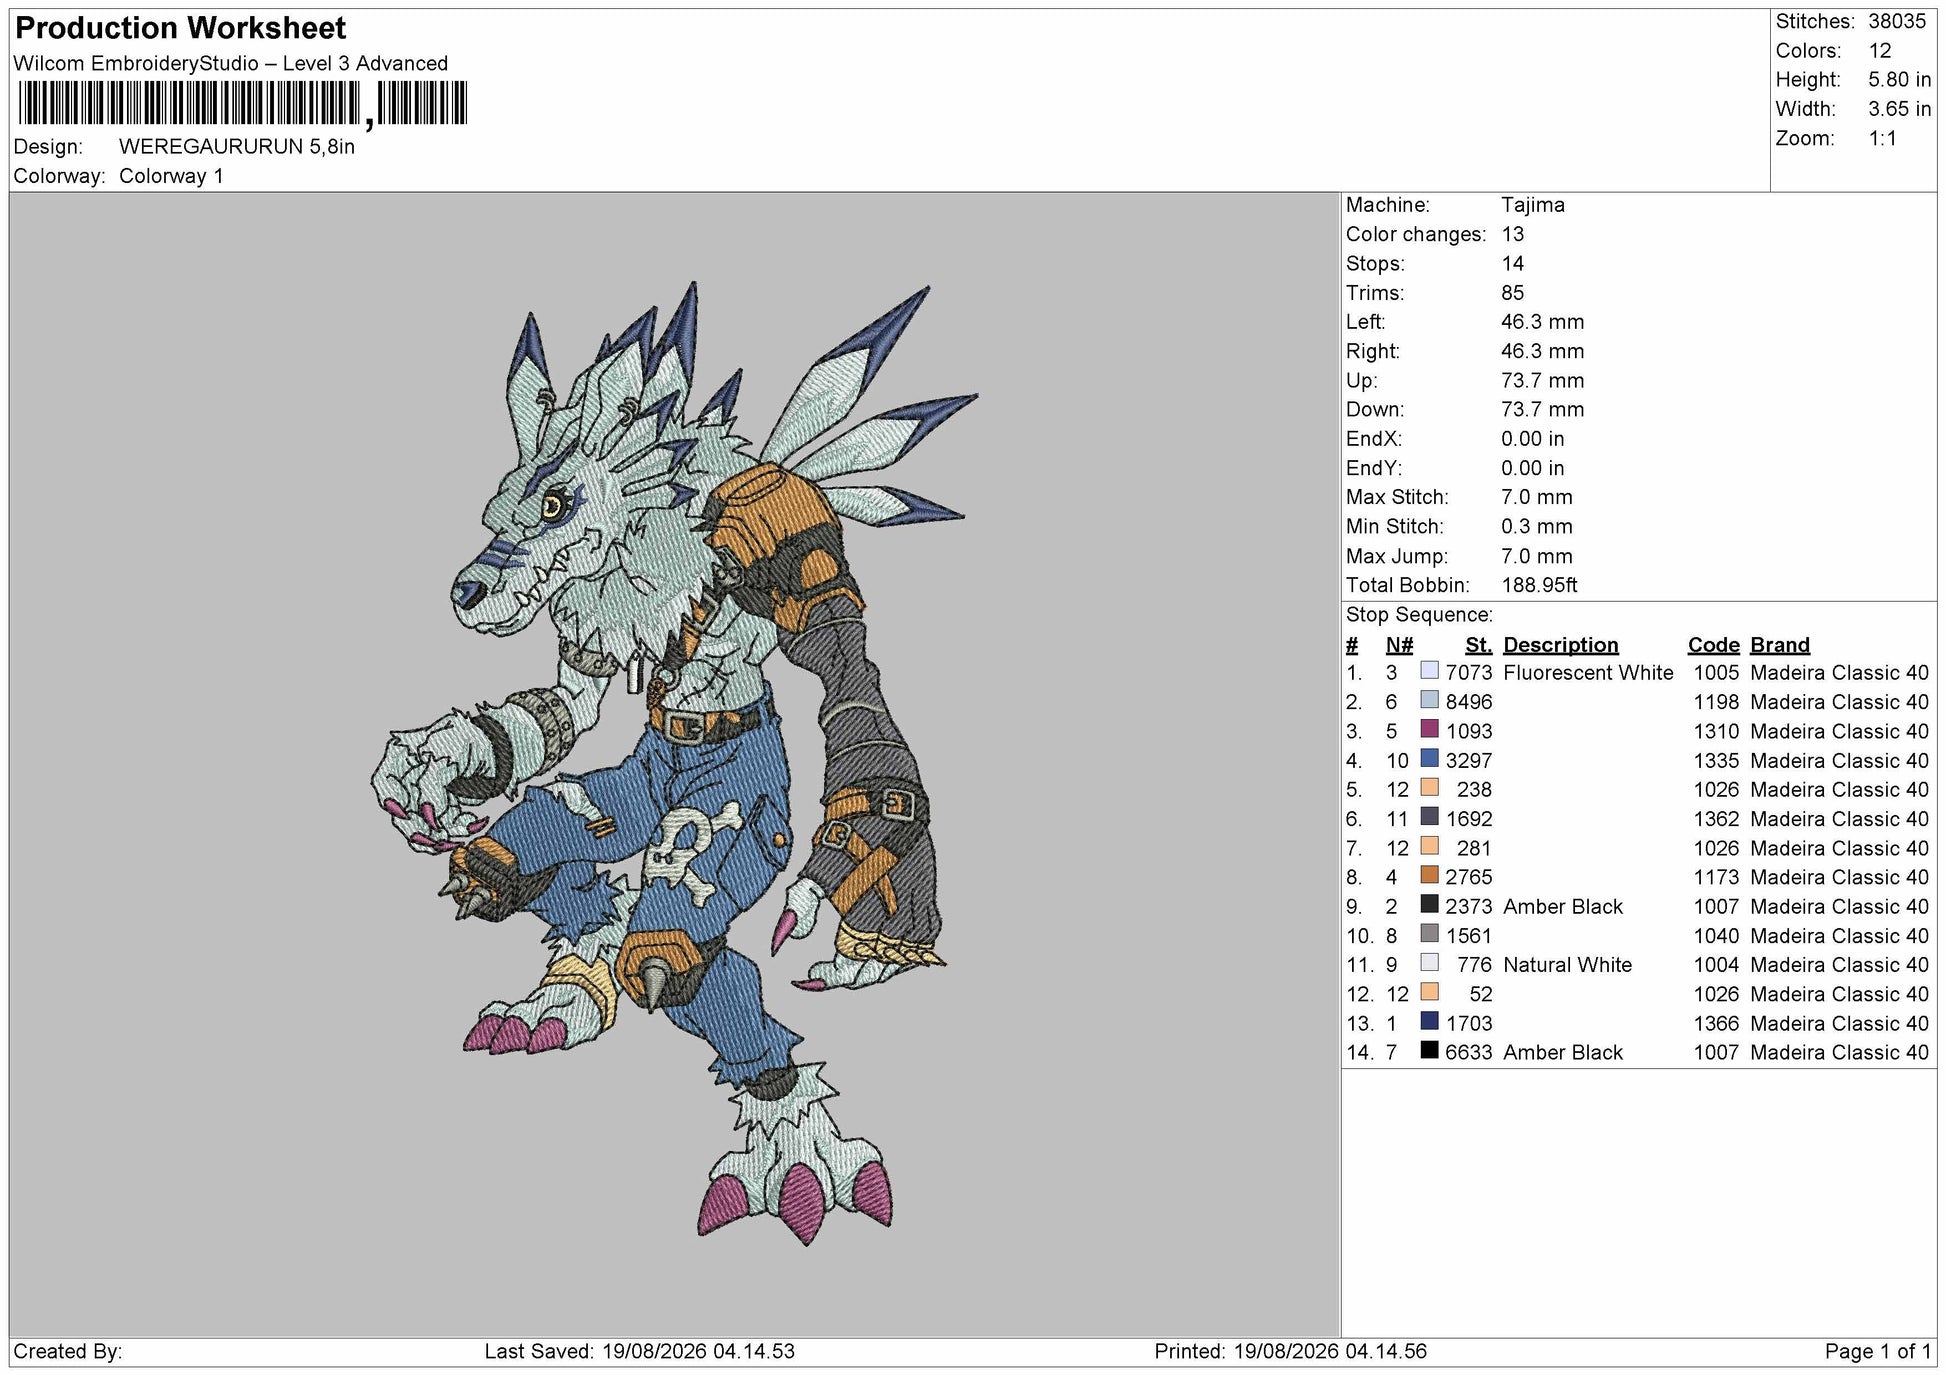This screenshot has width=1946, height=1375.
Task: Click the barcode in the worksheet header
Action: click(x=242, y=104)
